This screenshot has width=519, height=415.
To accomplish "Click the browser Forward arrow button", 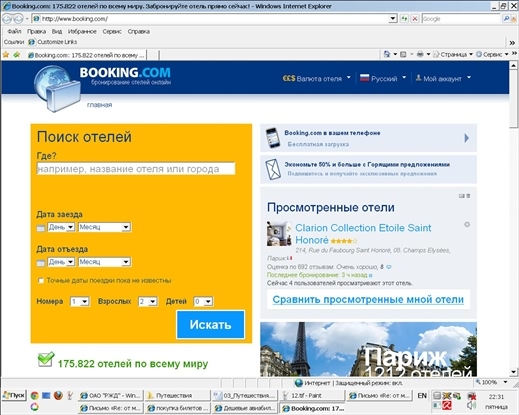I will point(18,19).
